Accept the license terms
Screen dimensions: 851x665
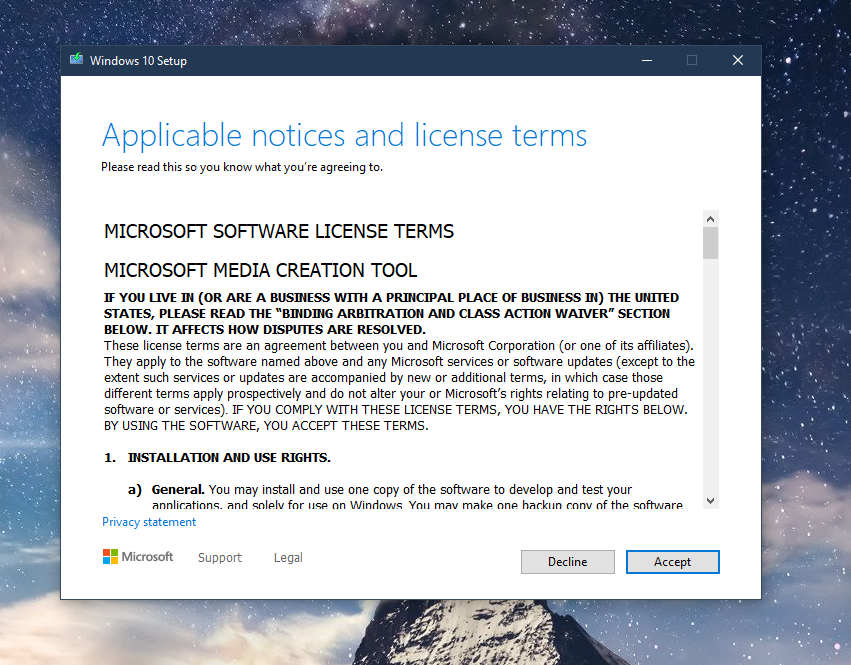[672, 562]
